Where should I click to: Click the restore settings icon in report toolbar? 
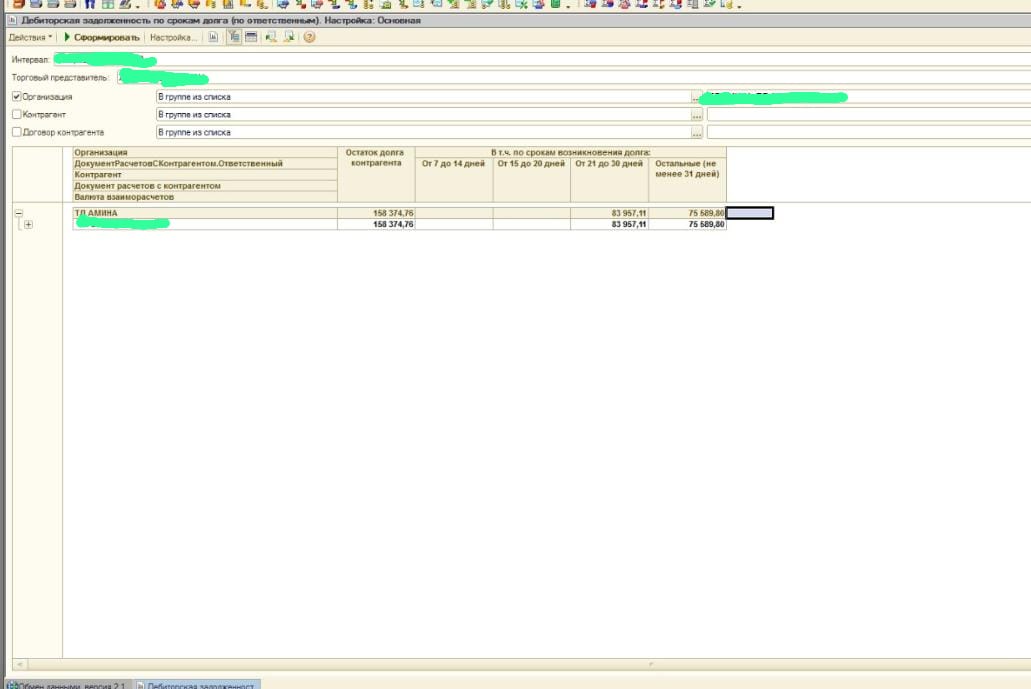[x=271, y=37]
